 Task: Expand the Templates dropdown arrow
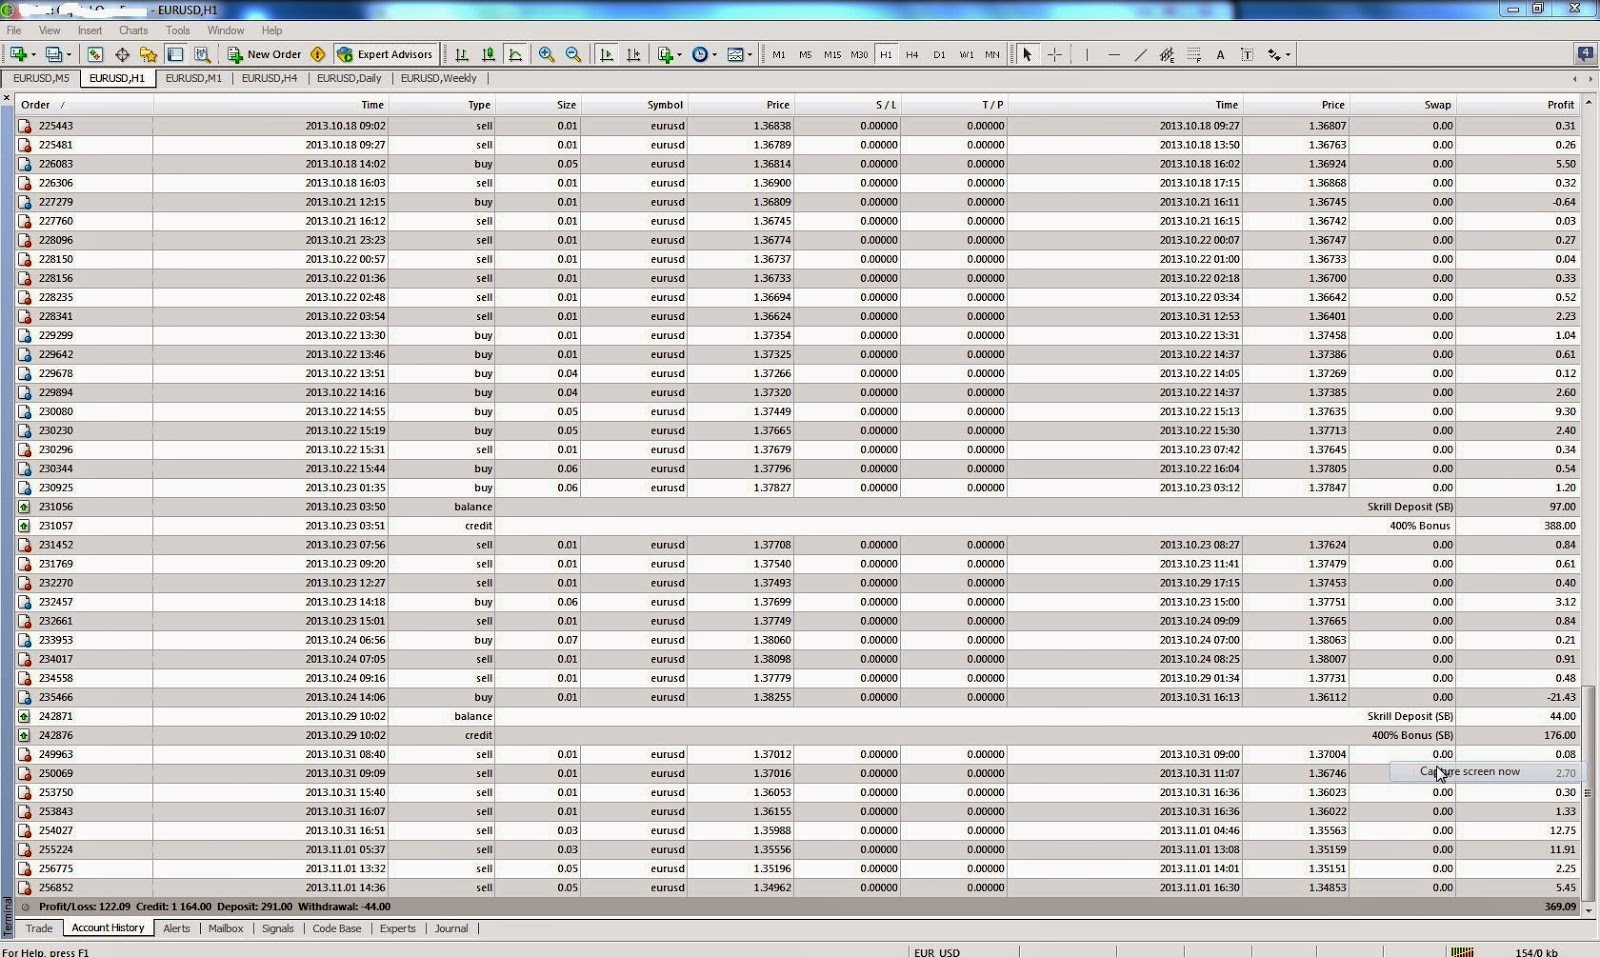(x=749, y=55)
